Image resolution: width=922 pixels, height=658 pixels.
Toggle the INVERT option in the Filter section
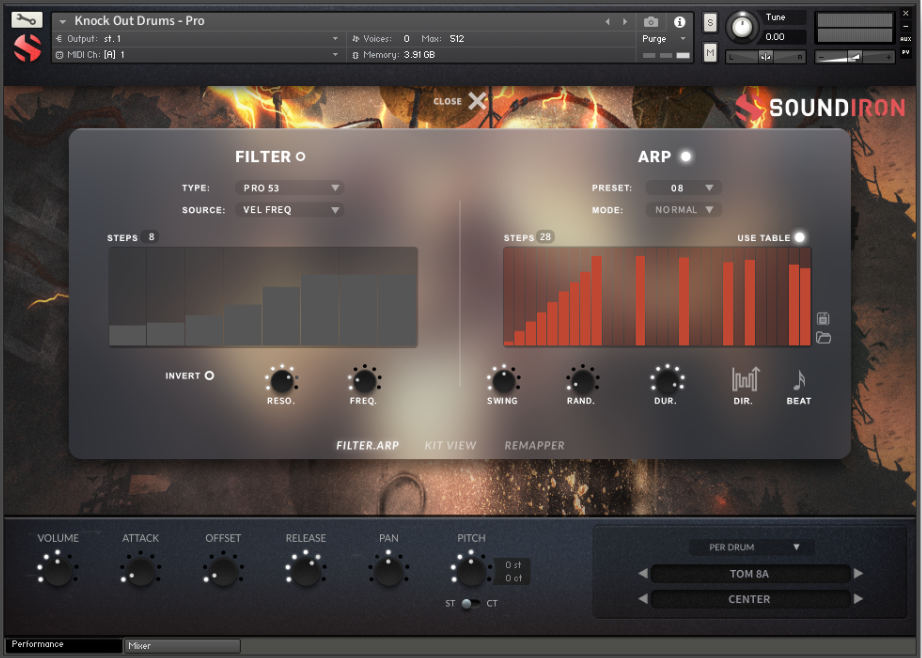(x=209, y=375)
